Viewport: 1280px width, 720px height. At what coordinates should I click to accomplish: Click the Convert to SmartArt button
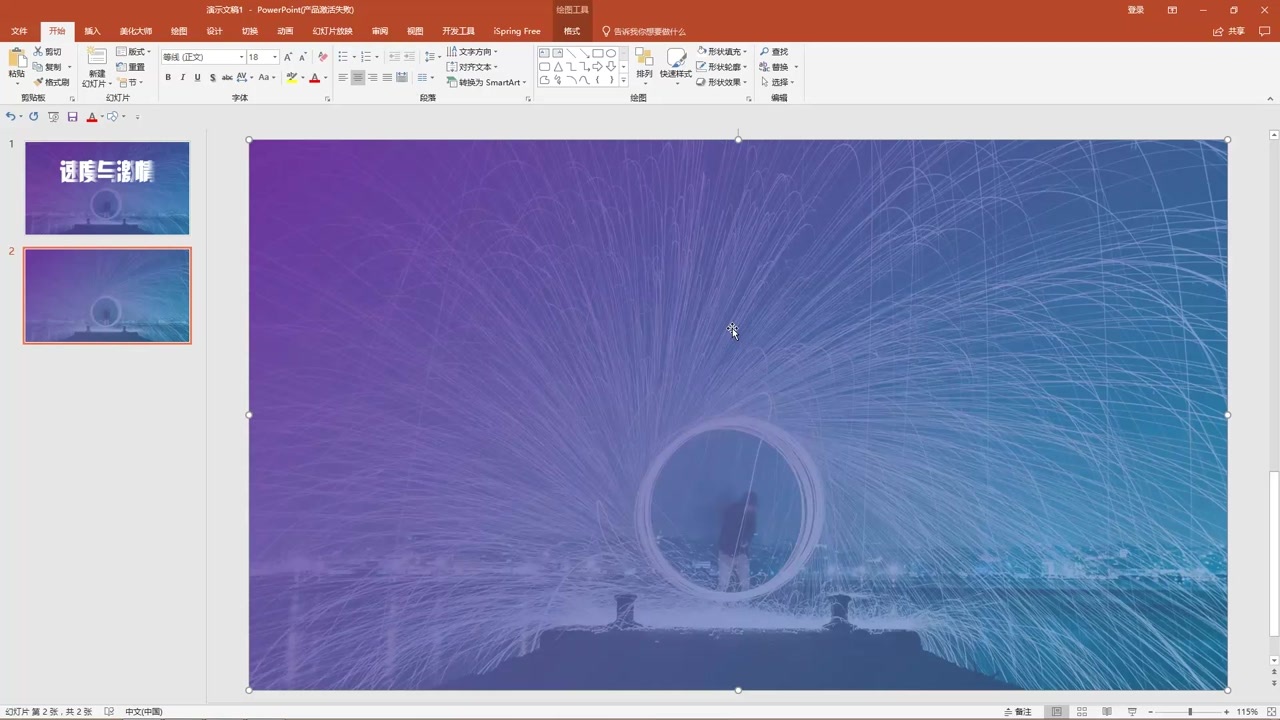click(x=486, y=82)
